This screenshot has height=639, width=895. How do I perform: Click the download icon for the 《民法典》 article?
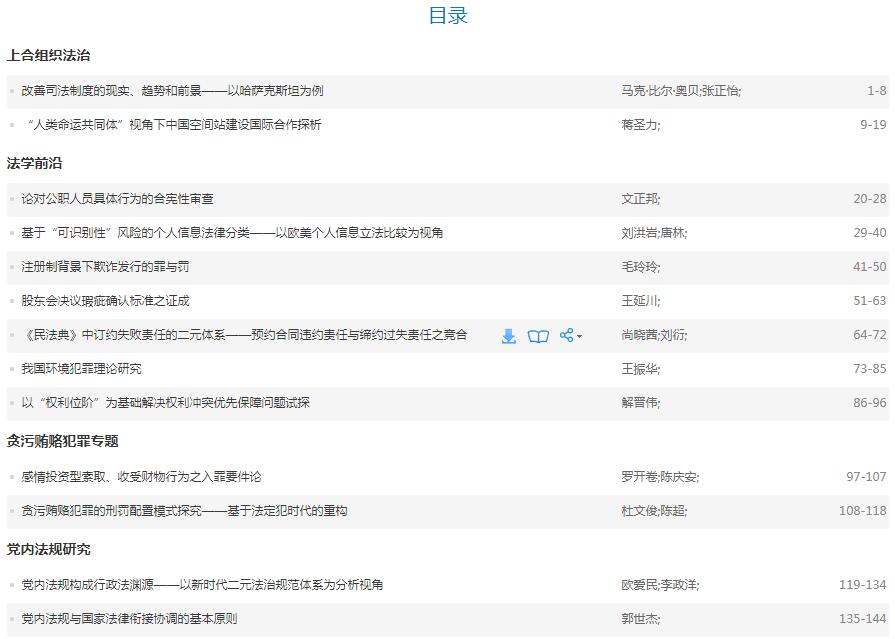tap(508, 336)
